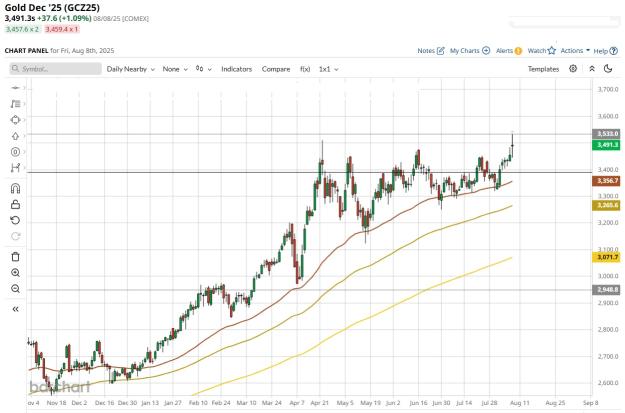Select the crosshair pointer tool

(15, 88)
